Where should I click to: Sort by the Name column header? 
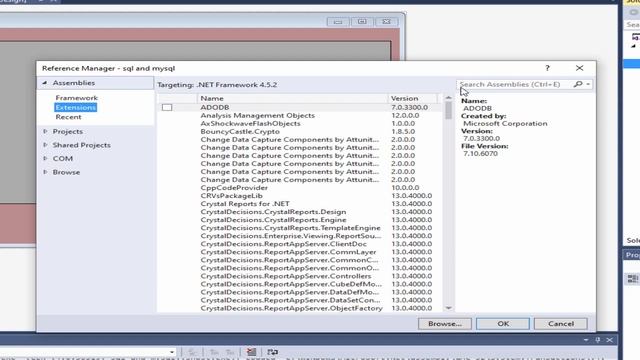pyautogui.click(x=292, y=98)
